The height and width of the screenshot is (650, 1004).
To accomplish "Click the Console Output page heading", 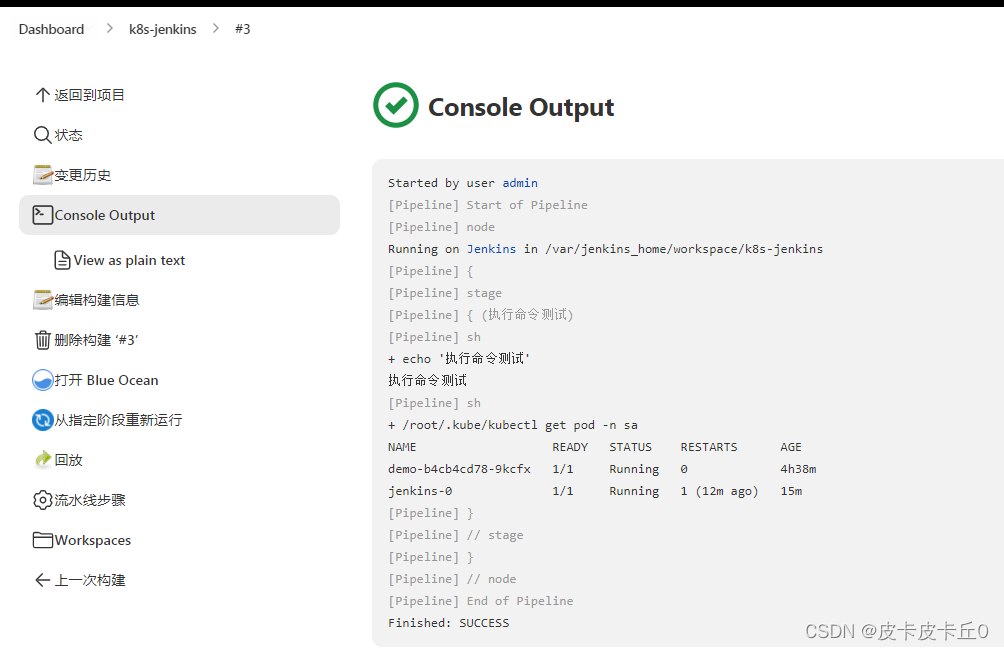I will point(521,107).
